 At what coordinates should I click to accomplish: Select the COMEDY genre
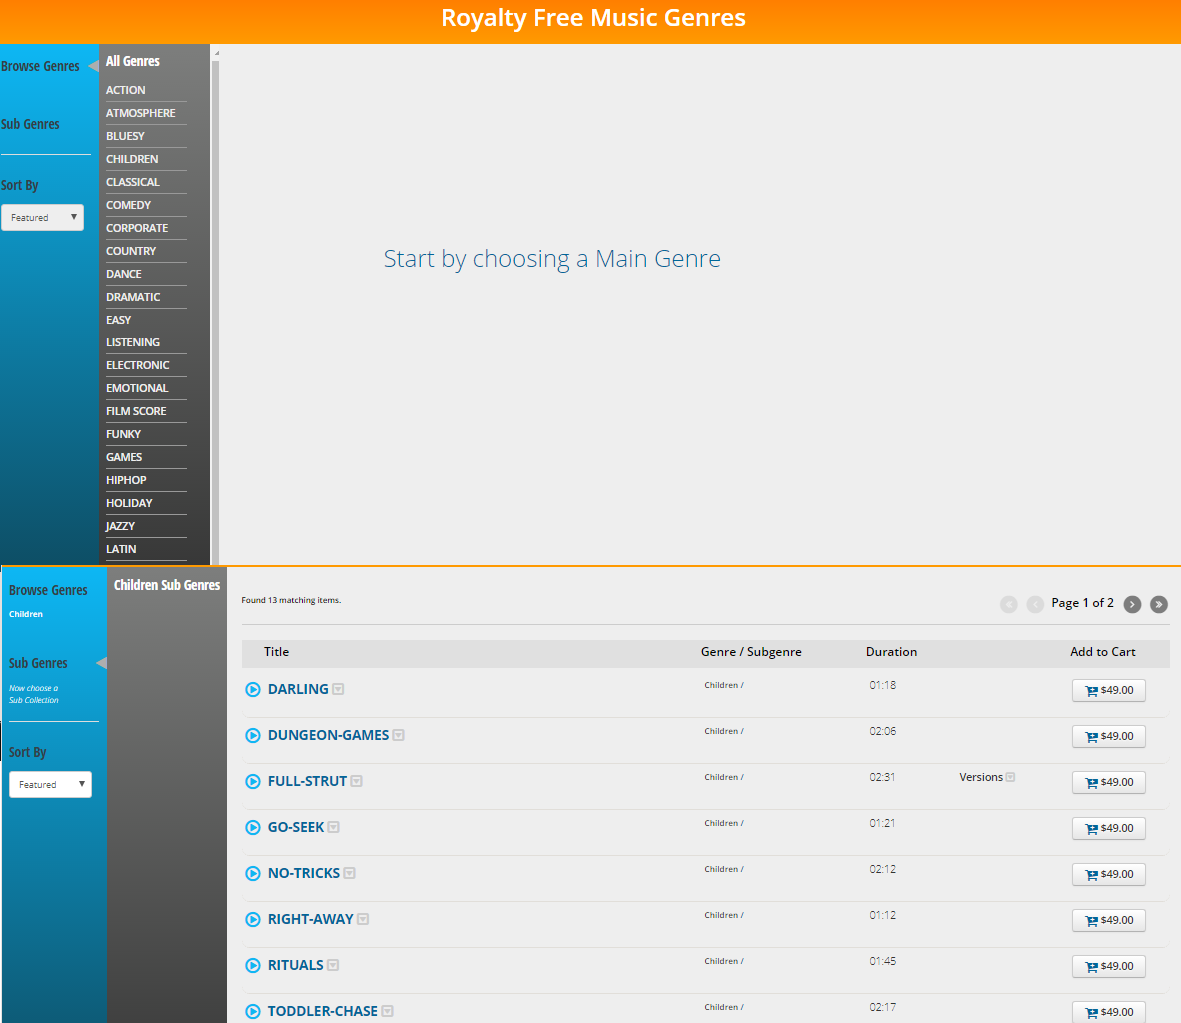pos(129,205)
